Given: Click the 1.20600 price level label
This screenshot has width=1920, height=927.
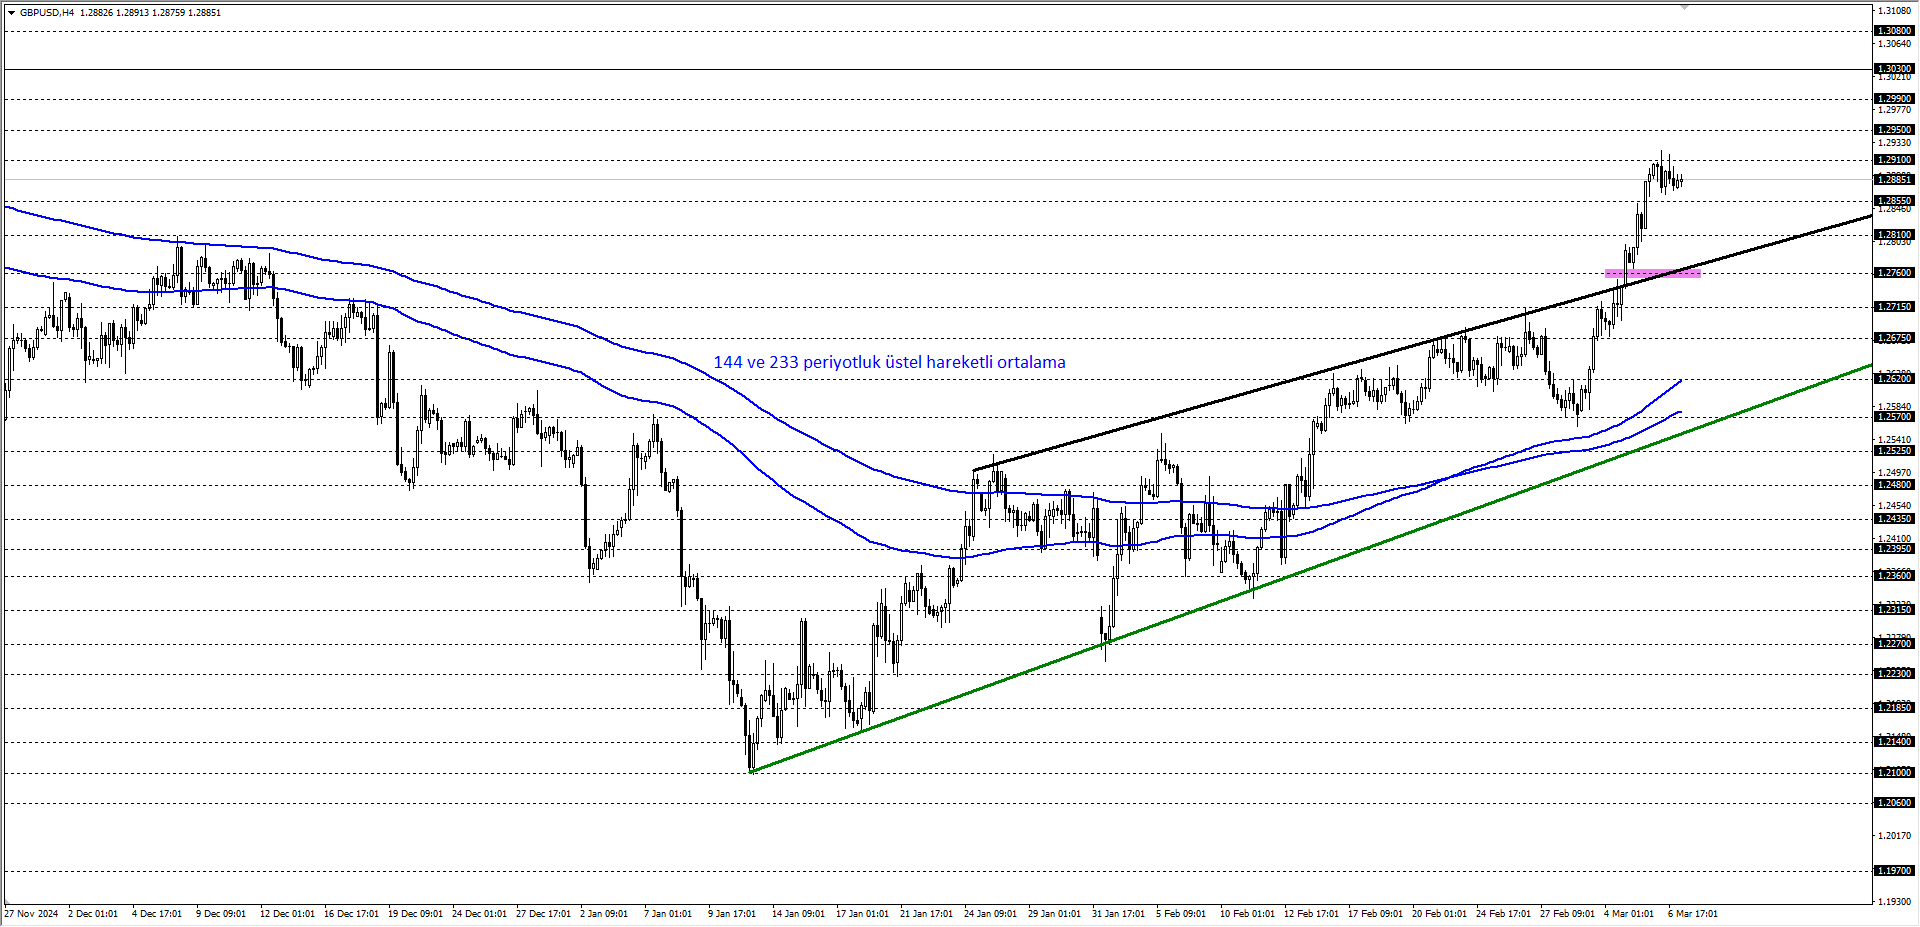Looking at the screenshot, I should point(1894,803).
